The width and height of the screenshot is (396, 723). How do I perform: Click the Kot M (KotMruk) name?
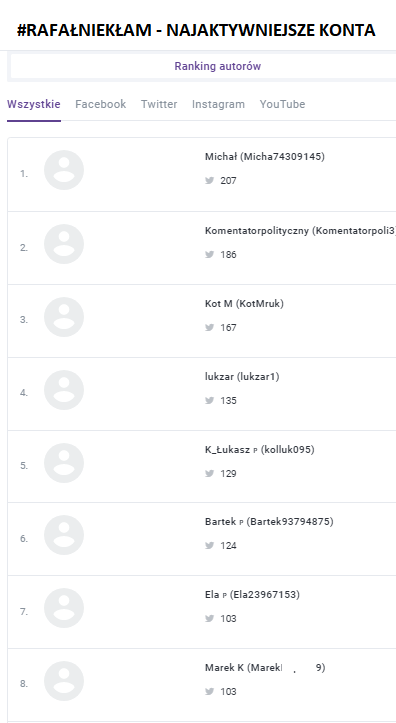pos(244,304)
